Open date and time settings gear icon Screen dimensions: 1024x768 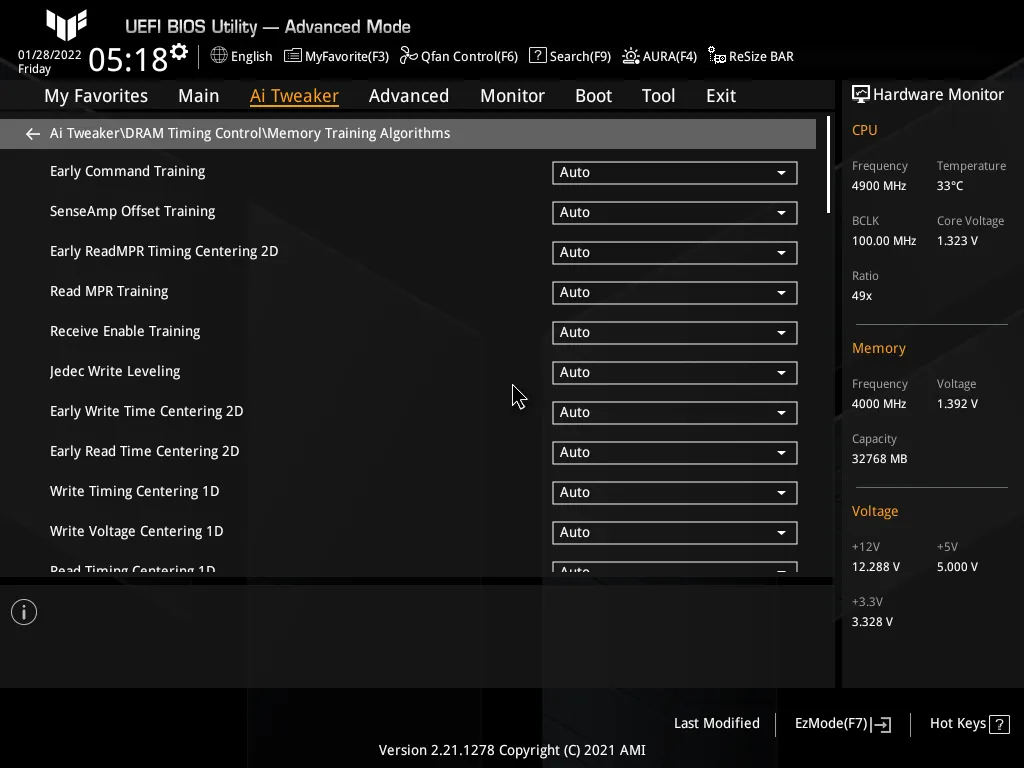click(179, 52)
